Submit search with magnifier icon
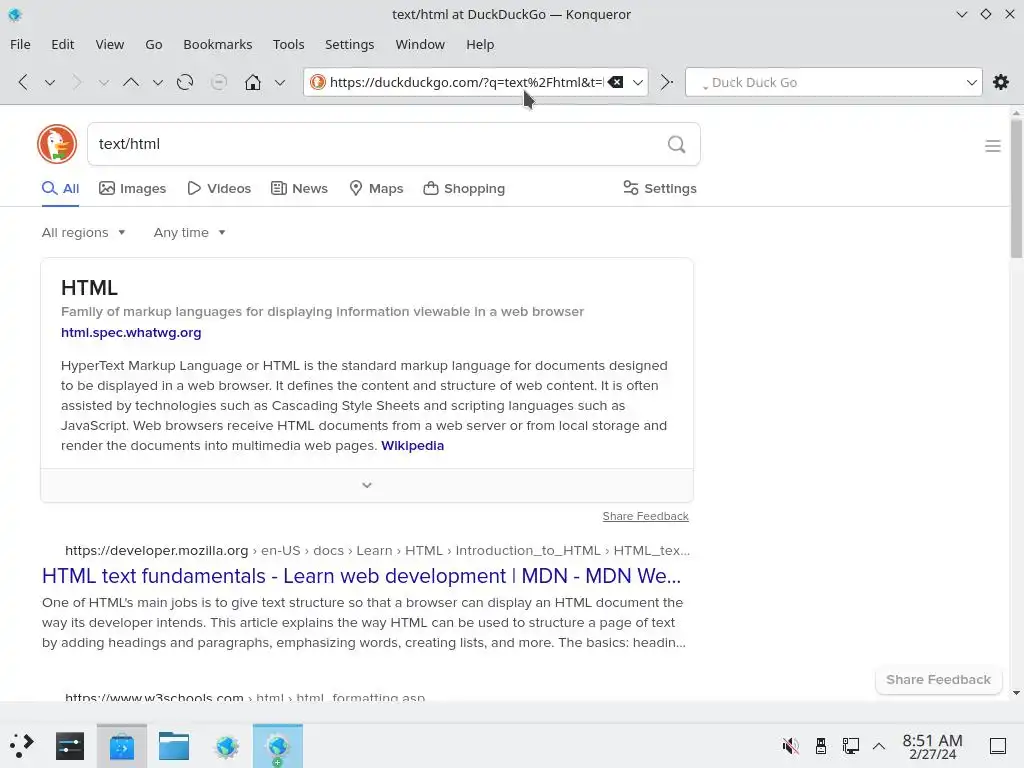This screenshot has width=1024, height=768. [677, 144]
